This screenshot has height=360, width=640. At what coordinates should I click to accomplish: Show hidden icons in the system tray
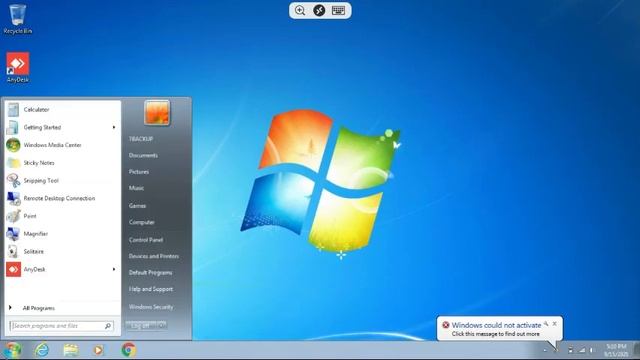click(545, 350)
